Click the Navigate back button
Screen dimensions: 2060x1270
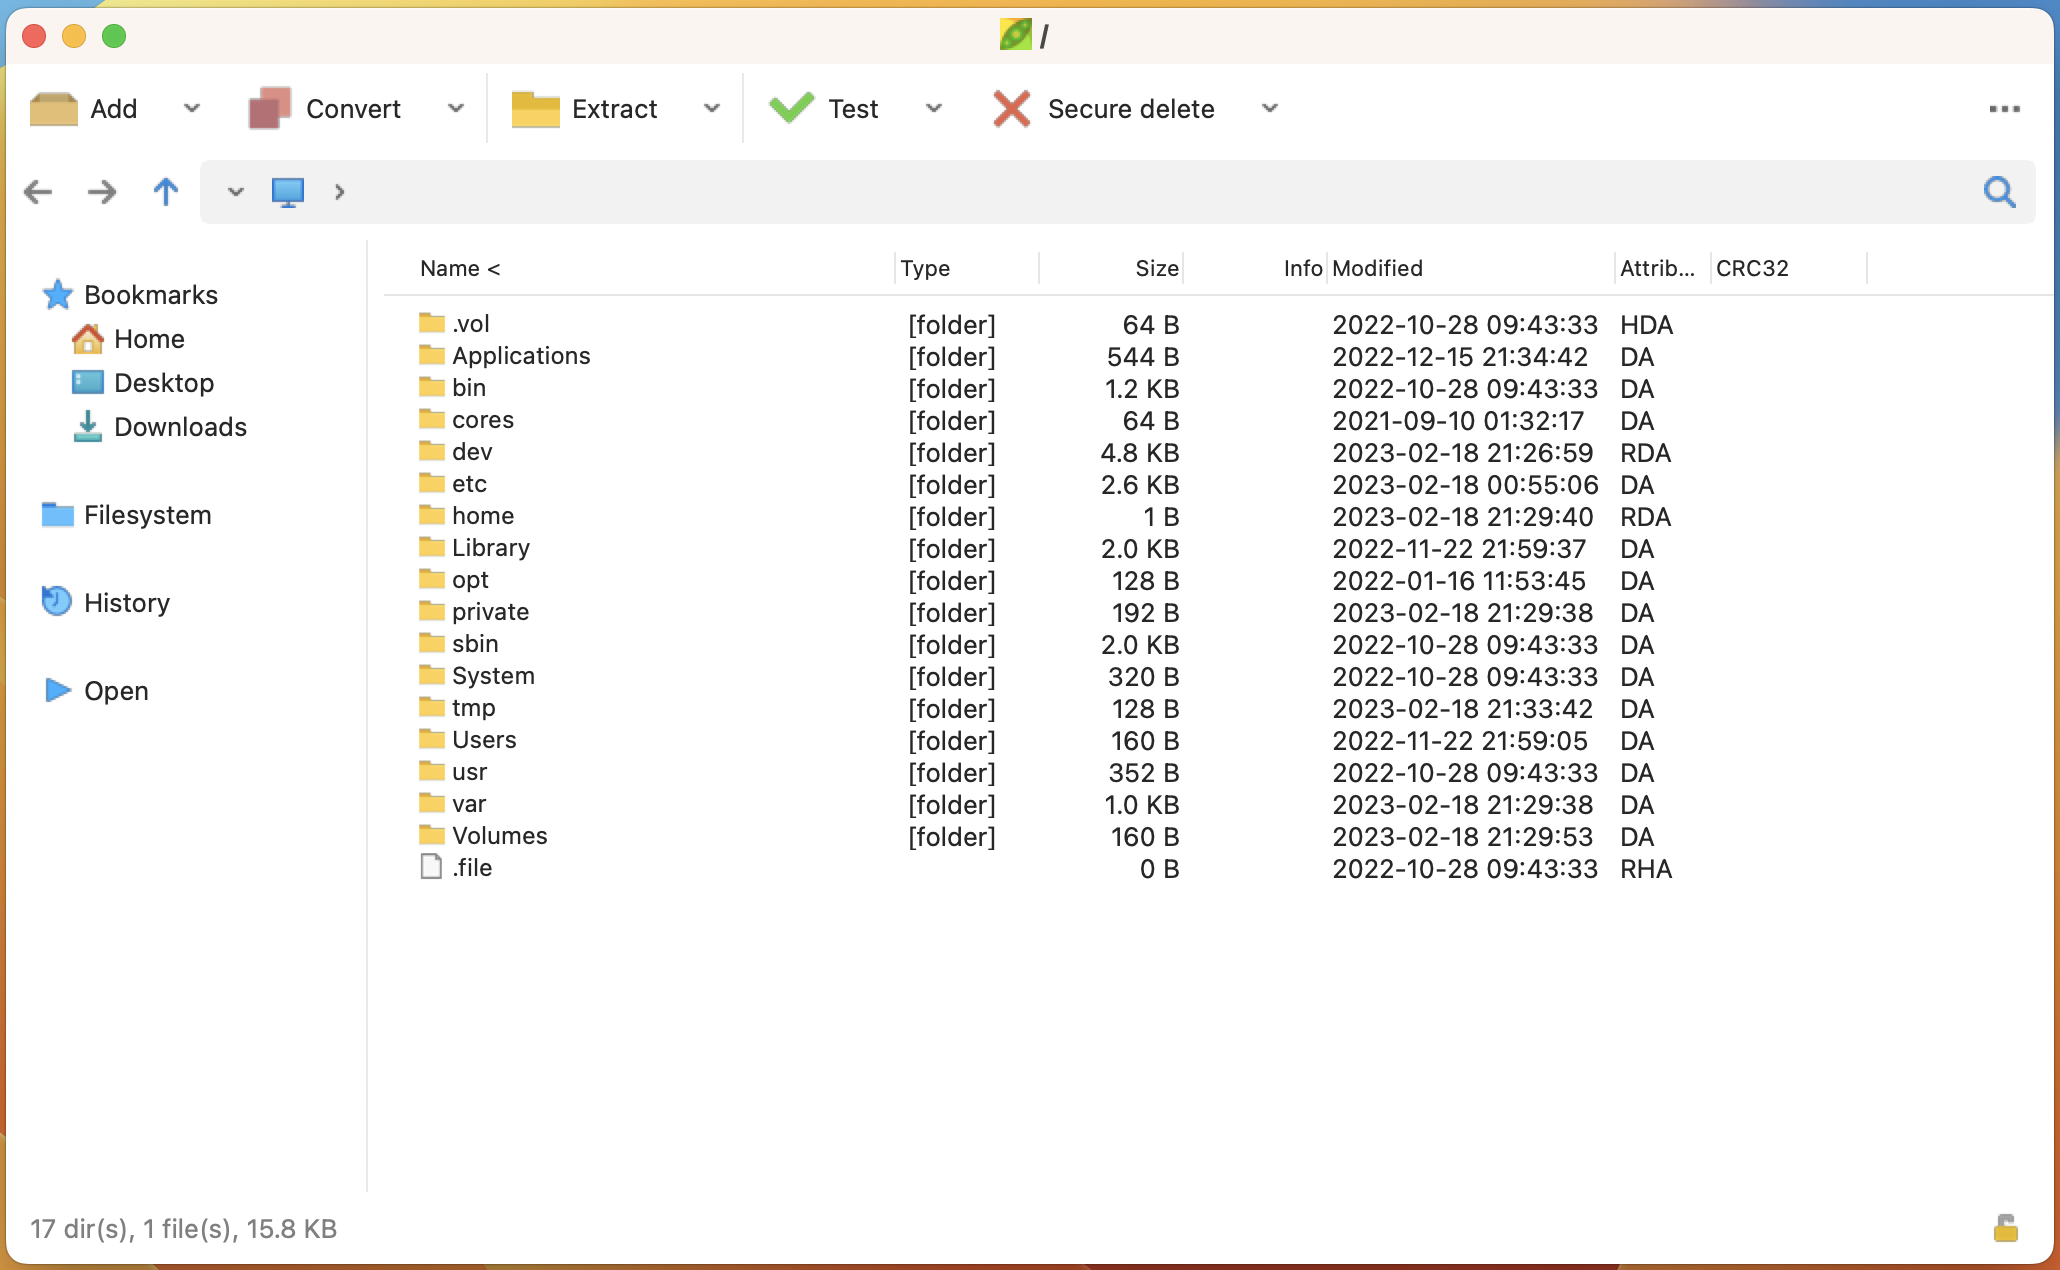pyautogui.click(x=35, y=191)
